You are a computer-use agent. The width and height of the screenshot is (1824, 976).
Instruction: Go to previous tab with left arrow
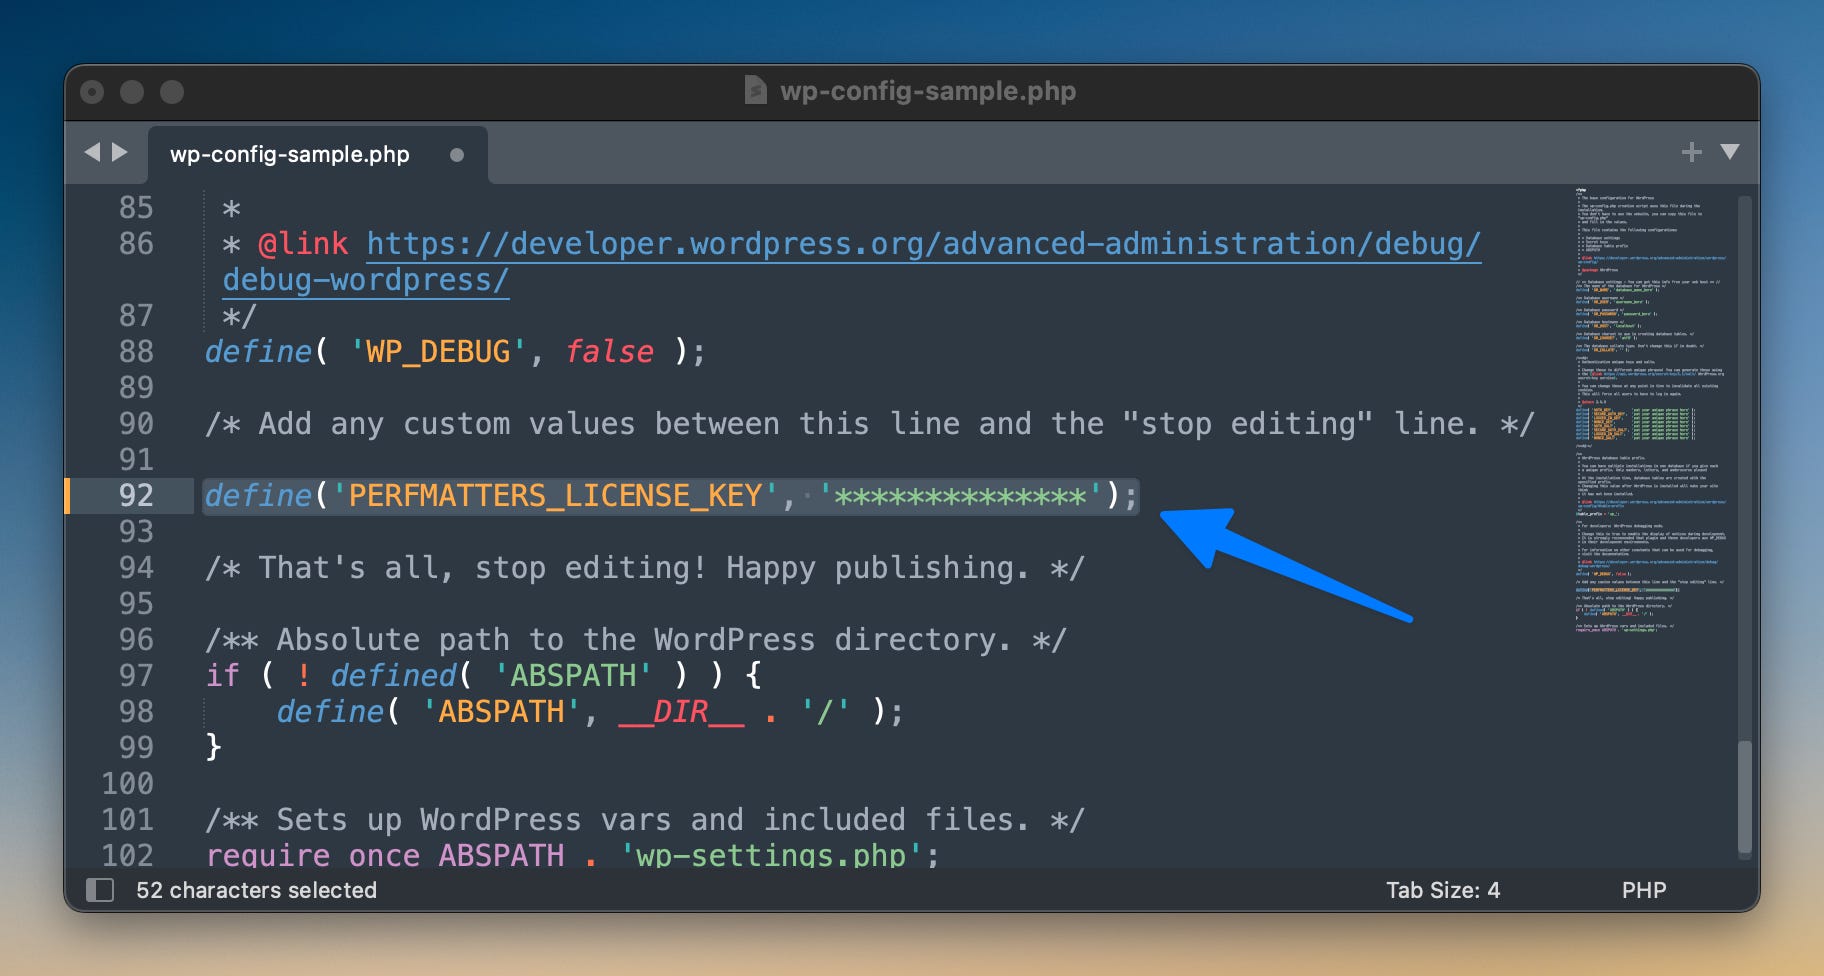point(93,152)
